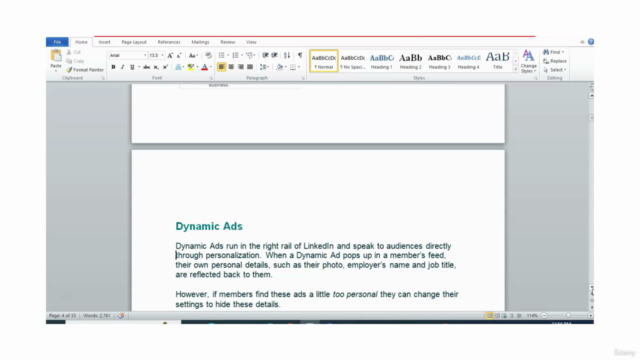This screenshot has width=640, height=360.
Task: Apply strikethrough formatting
Action: 147,67
